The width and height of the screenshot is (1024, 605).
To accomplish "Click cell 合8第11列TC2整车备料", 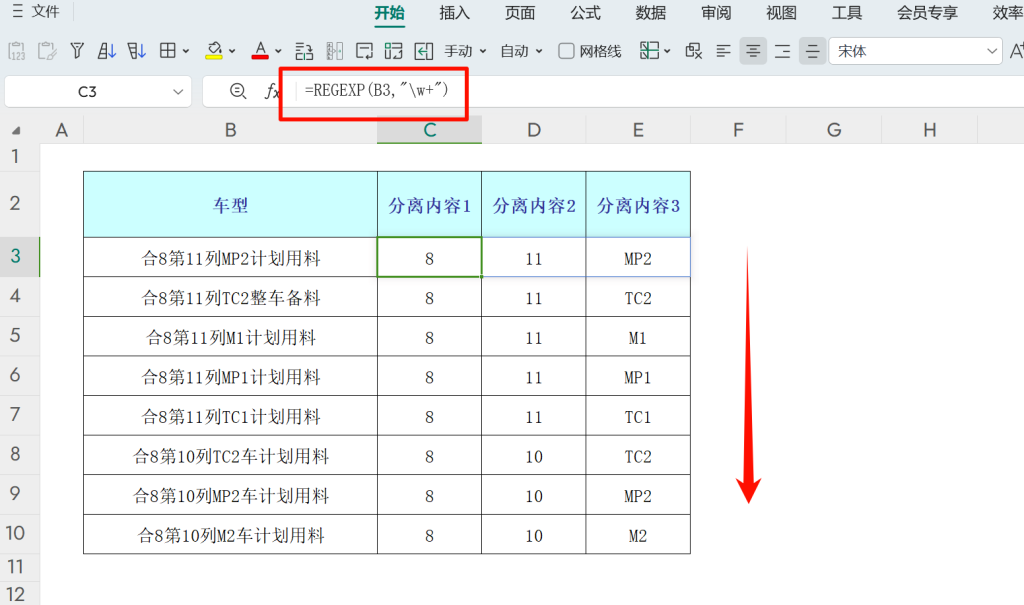I will point(231,298).
